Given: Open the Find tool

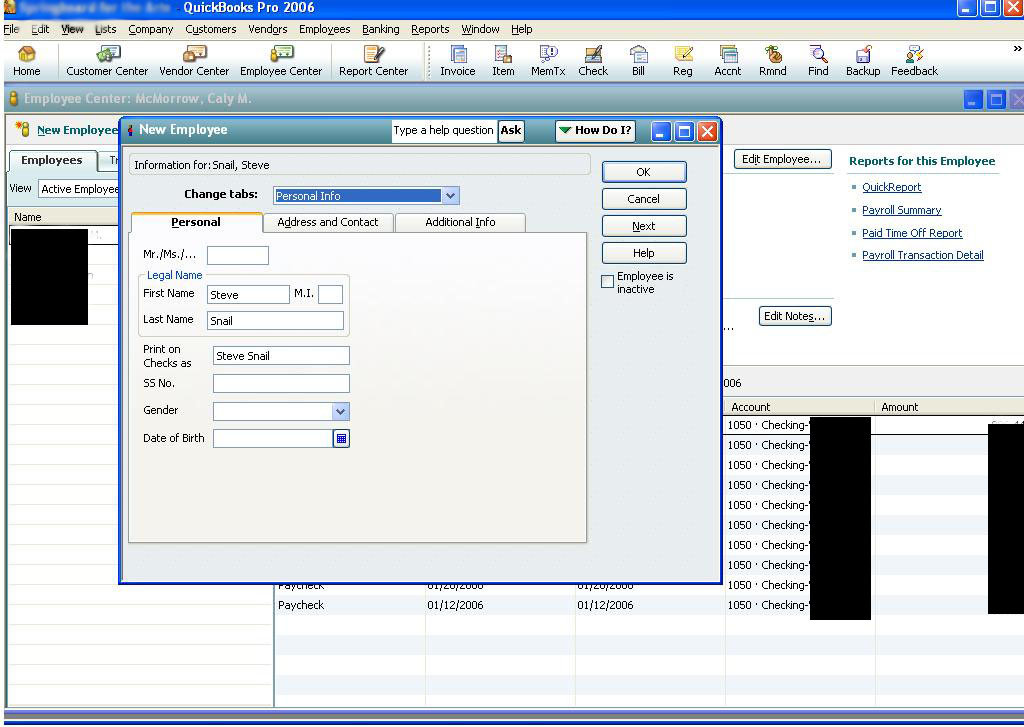Looking at the screenshot, I should click(x=818, y=61).
